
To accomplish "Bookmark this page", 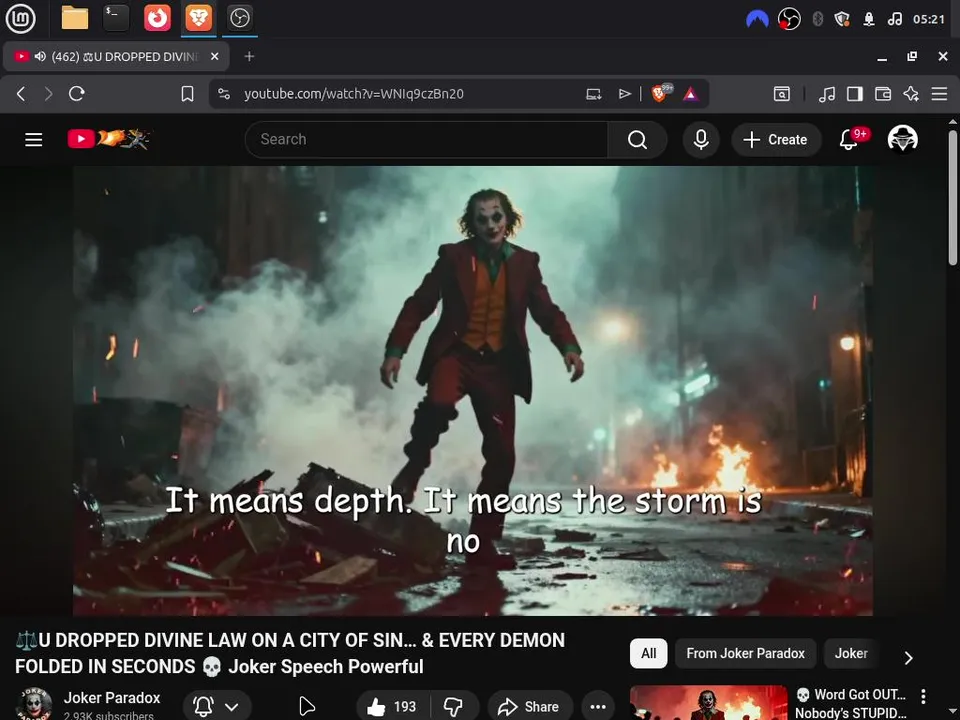I will (x=187, y=94).
